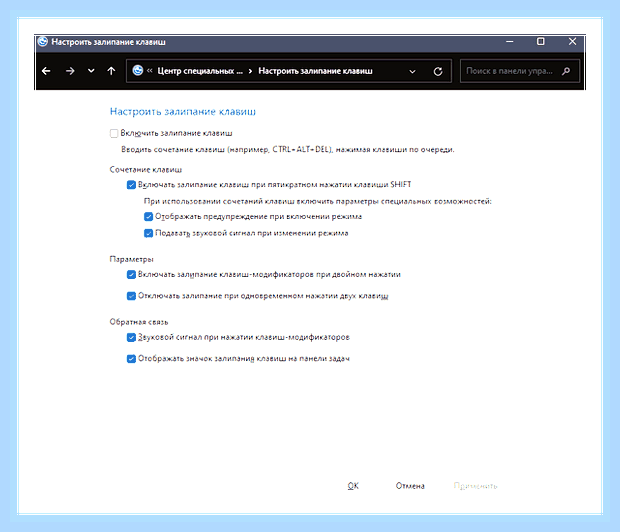The width and height of the screenshot is (620, 532).
Task: Open the recent locations chevron
Action: 91,71
